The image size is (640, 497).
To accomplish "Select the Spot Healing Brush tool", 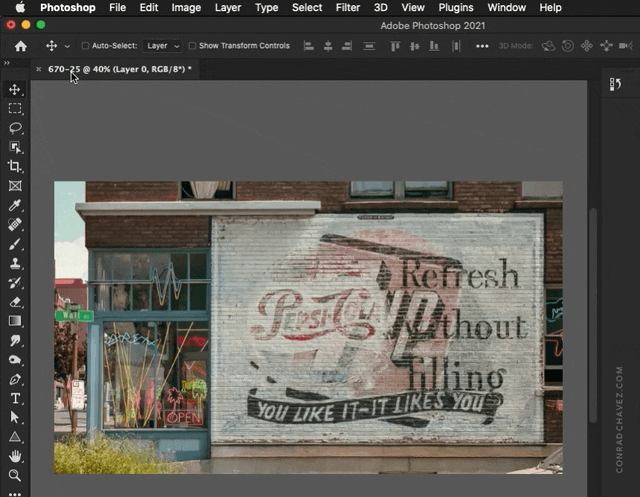I will coord(15,224).
